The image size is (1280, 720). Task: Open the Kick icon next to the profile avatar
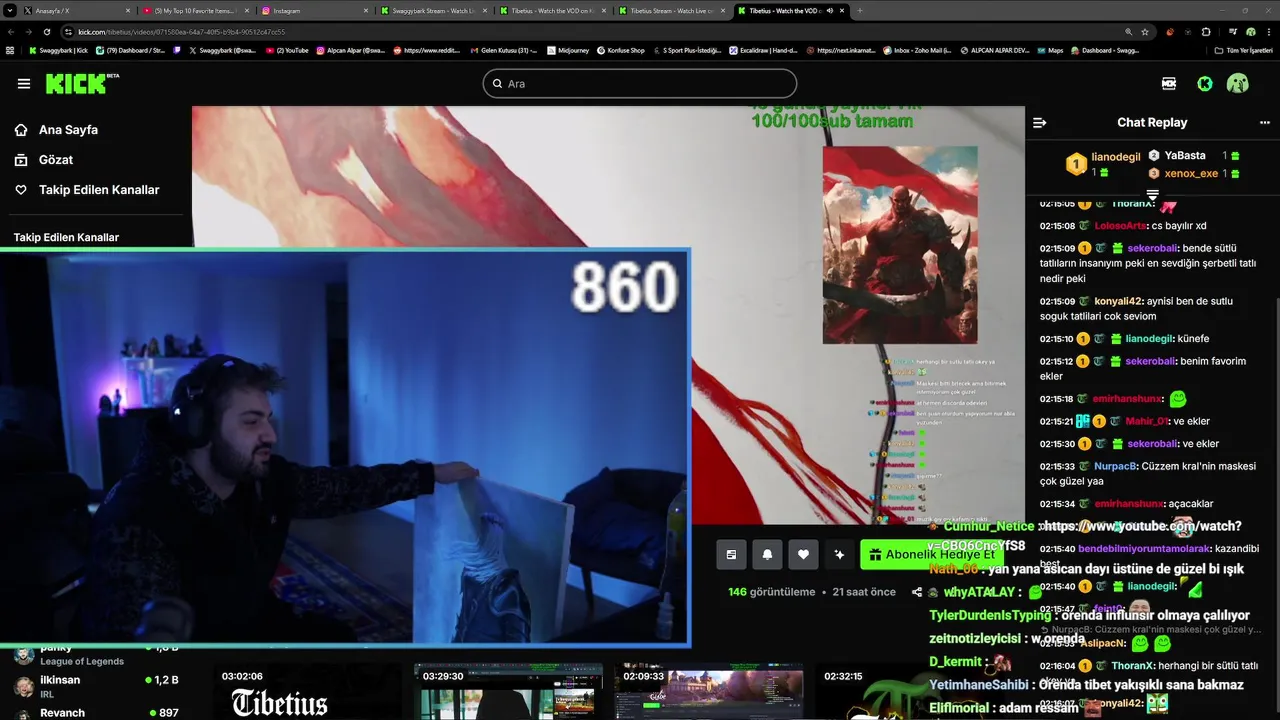point(1205,84)
